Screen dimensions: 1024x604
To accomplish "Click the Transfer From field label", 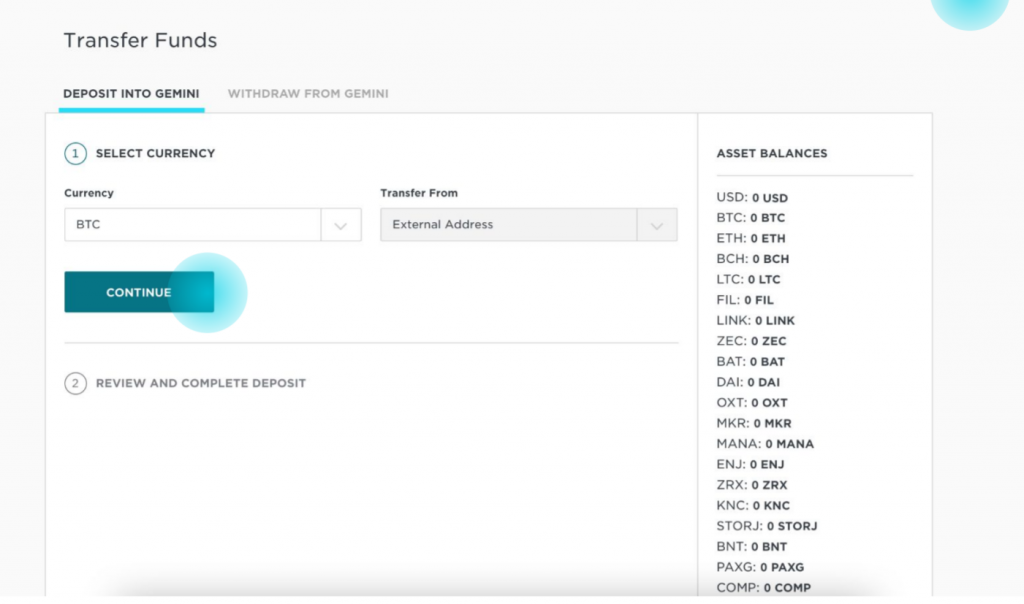I will pyautogui.click(x=419, y=193).
